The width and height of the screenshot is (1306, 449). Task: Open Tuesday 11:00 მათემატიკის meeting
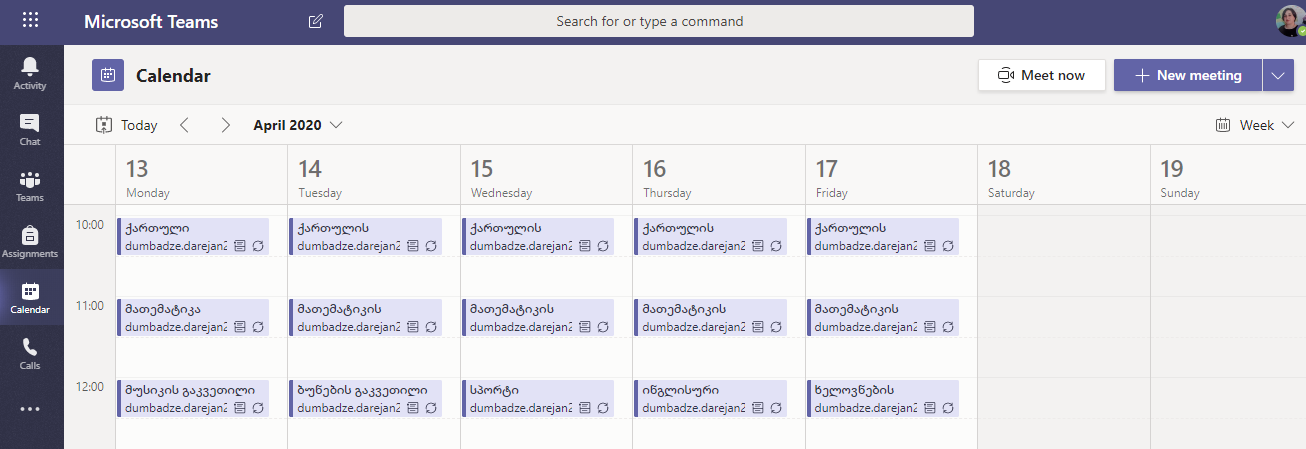pos(365,317)
